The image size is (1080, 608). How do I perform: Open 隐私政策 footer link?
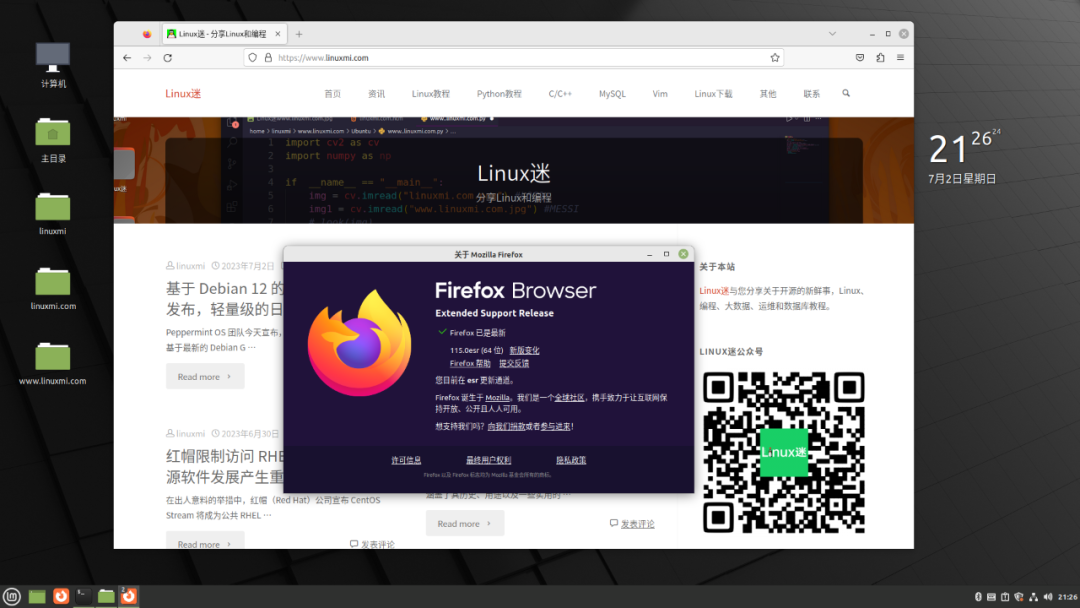(x=571, y=460)
